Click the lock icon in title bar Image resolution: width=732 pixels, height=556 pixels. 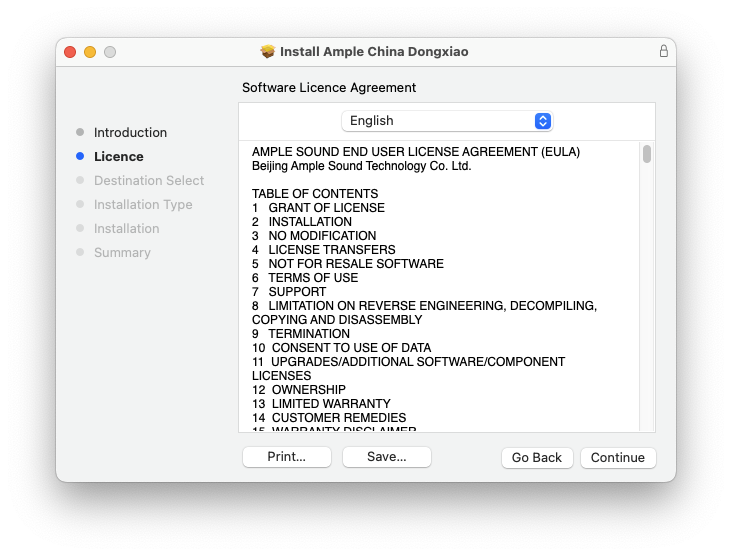[x=663, y=51]
